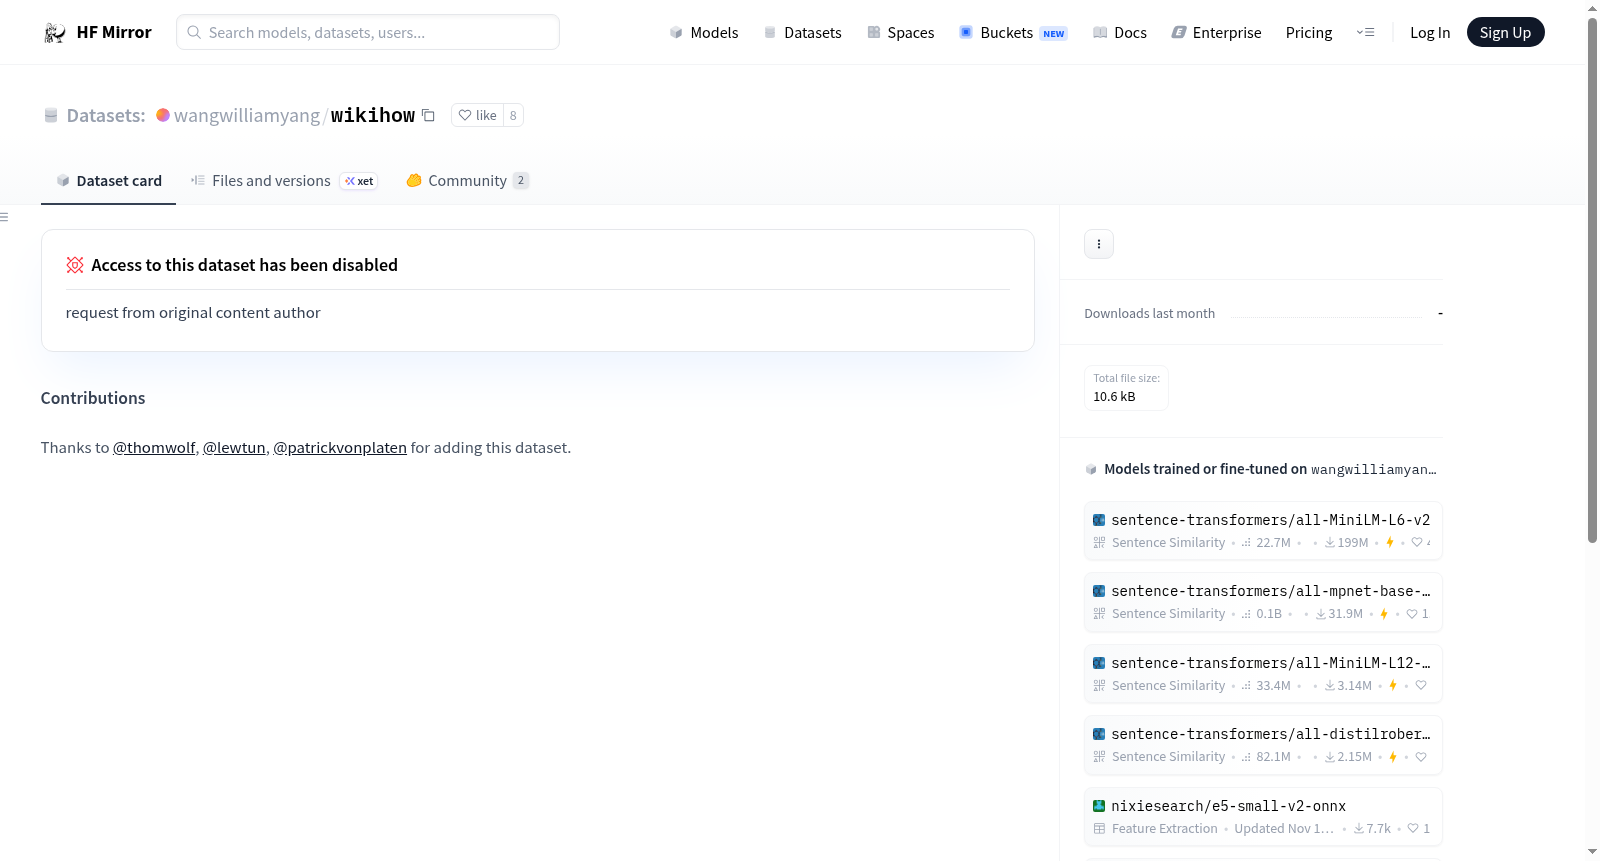Click the 'request from original content author' text
Viewport: 1600px width, 861px height.
(x=193, y=313)
